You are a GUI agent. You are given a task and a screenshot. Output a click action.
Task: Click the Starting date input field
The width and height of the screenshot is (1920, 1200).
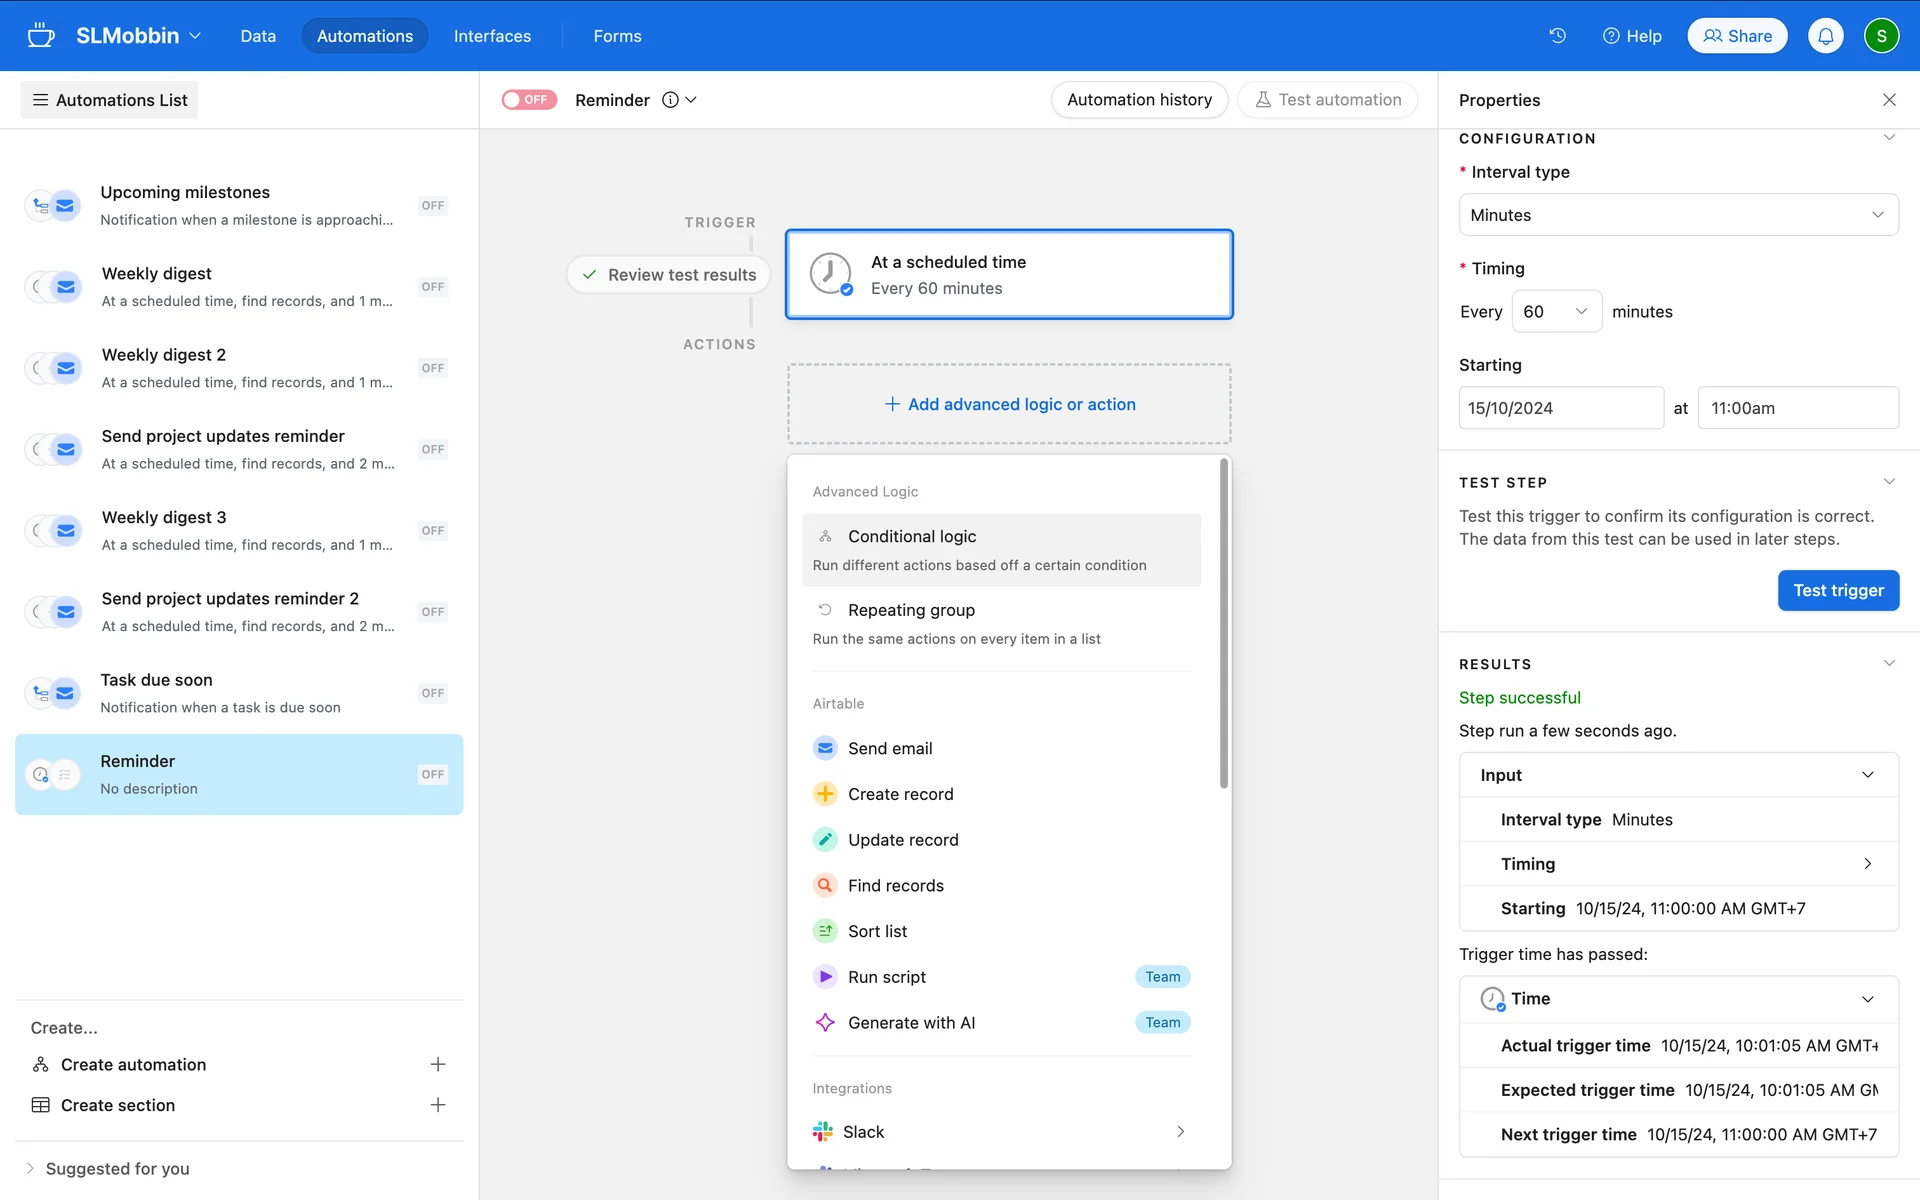pos(1560,408)
